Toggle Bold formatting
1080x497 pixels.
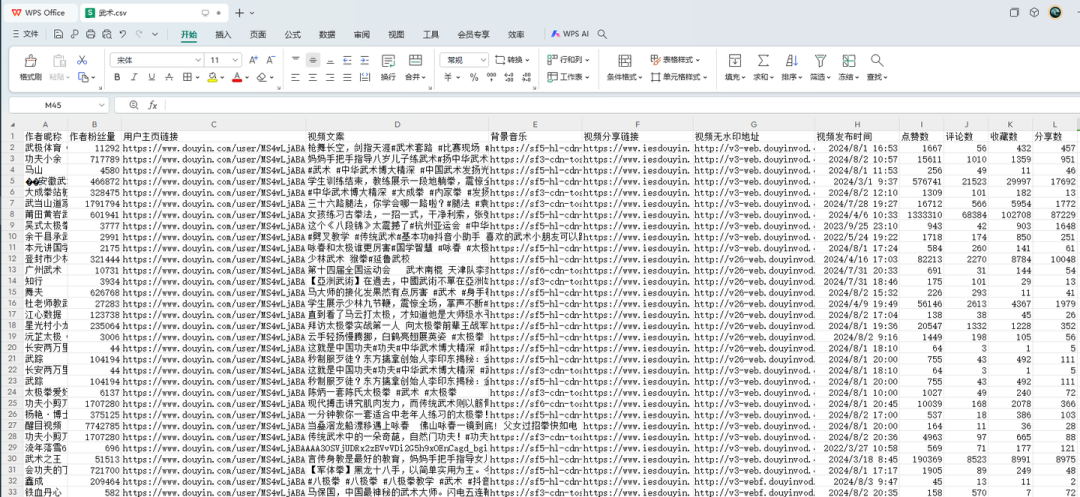pos(117,77)
